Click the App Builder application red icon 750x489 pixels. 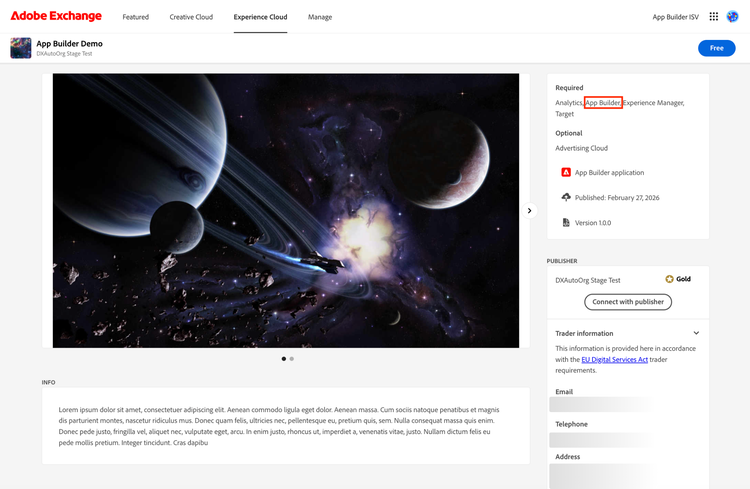pos(566,172)
